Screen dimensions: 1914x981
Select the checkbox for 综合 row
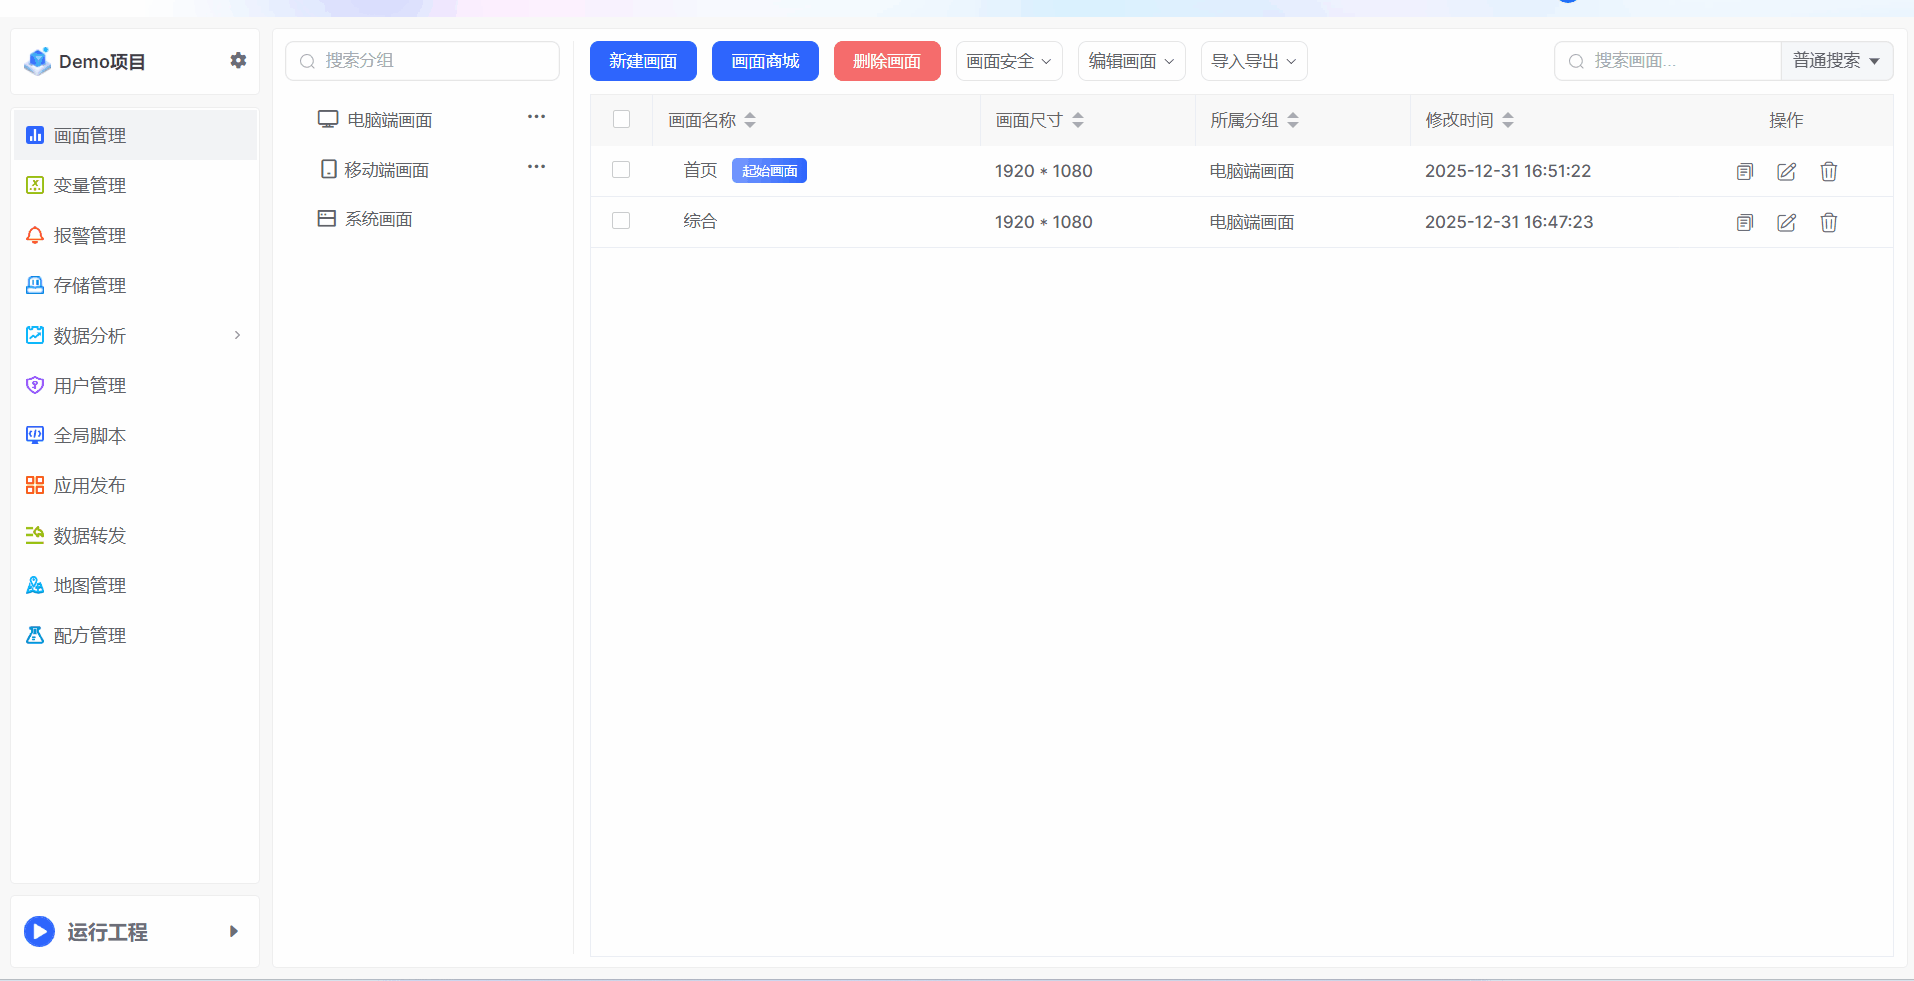tap(621, 221)
